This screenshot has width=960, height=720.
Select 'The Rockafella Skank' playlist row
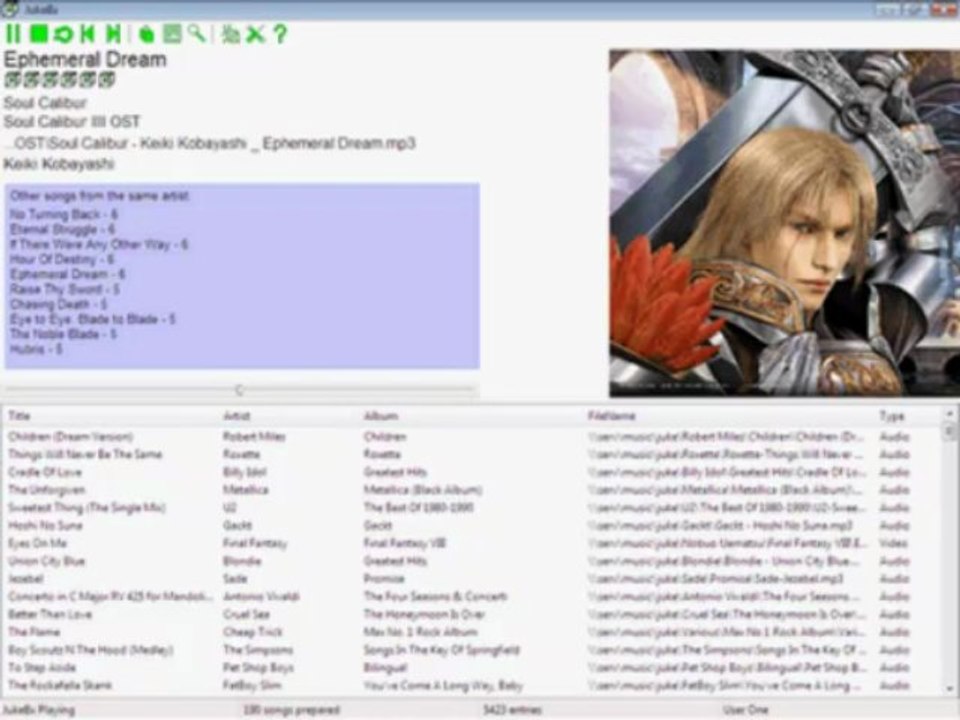[471, 686]
